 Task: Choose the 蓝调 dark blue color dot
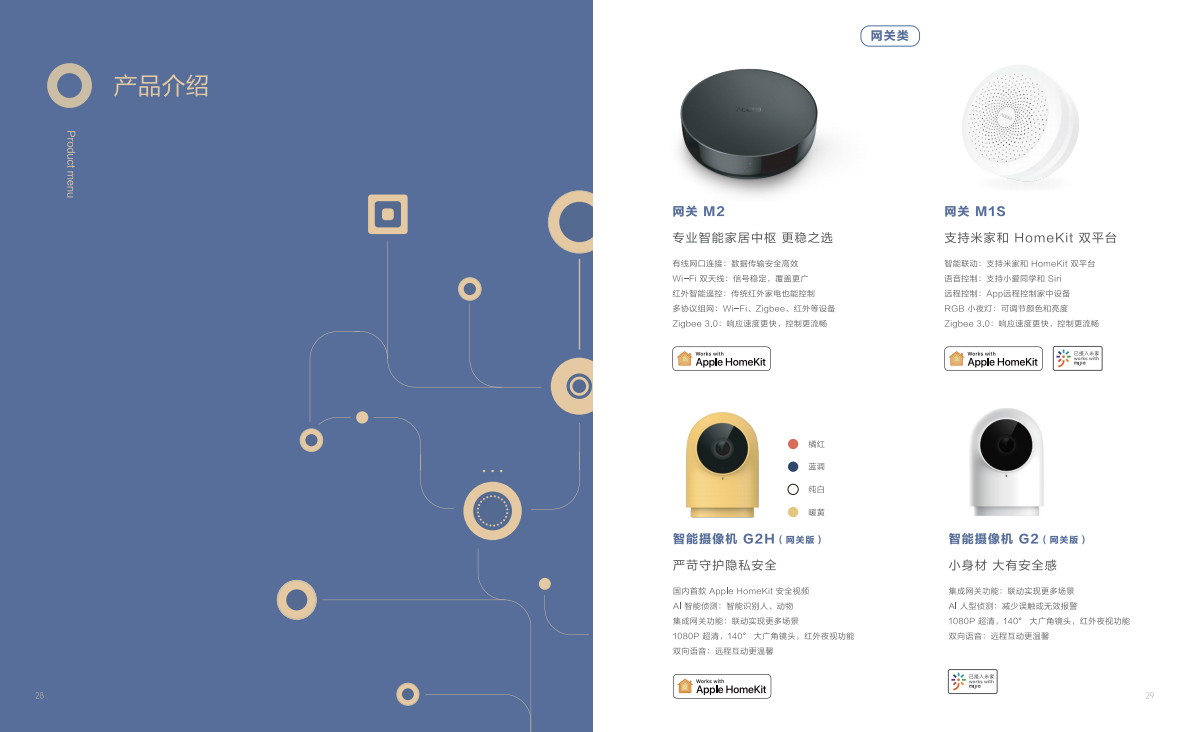tap(793, 467)
